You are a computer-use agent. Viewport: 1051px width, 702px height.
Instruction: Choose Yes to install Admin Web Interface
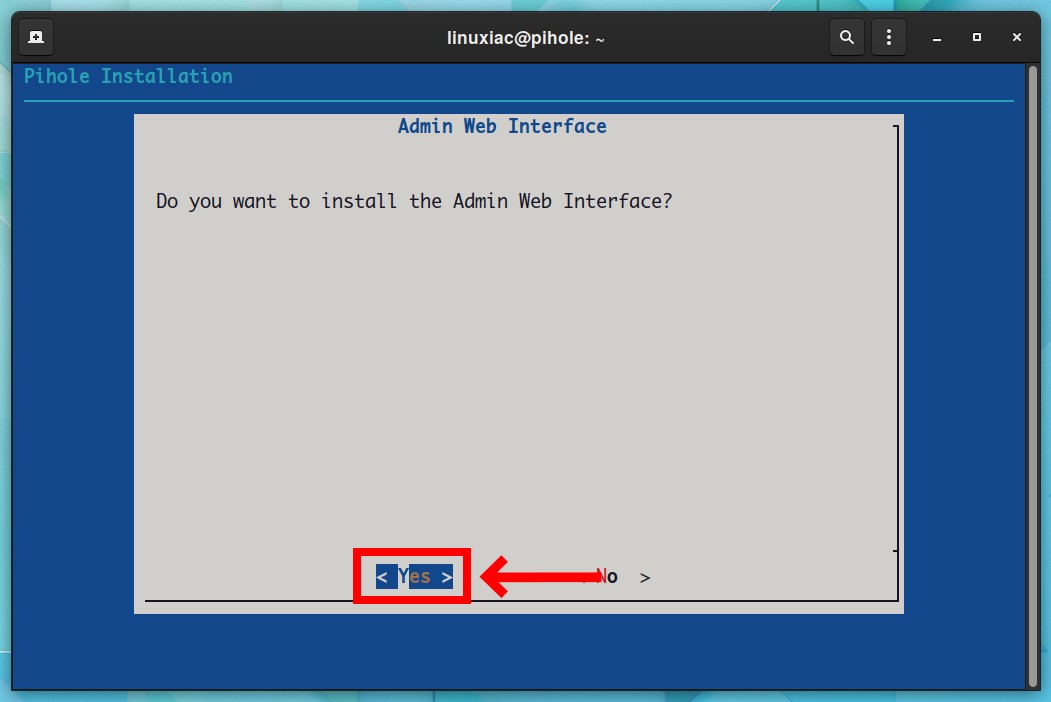coord(414,577)
